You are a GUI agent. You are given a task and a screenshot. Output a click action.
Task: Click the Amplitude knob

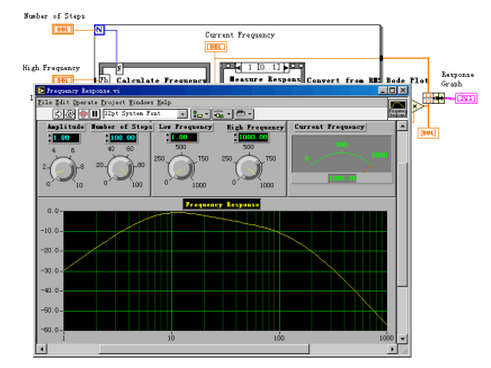coord(63,169)
